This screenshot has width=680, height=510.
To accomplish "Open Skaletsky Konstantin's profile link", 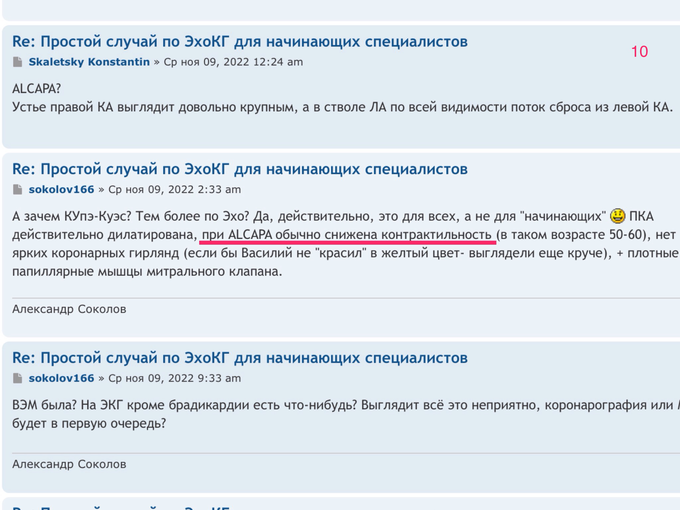I will click(89, 62).
